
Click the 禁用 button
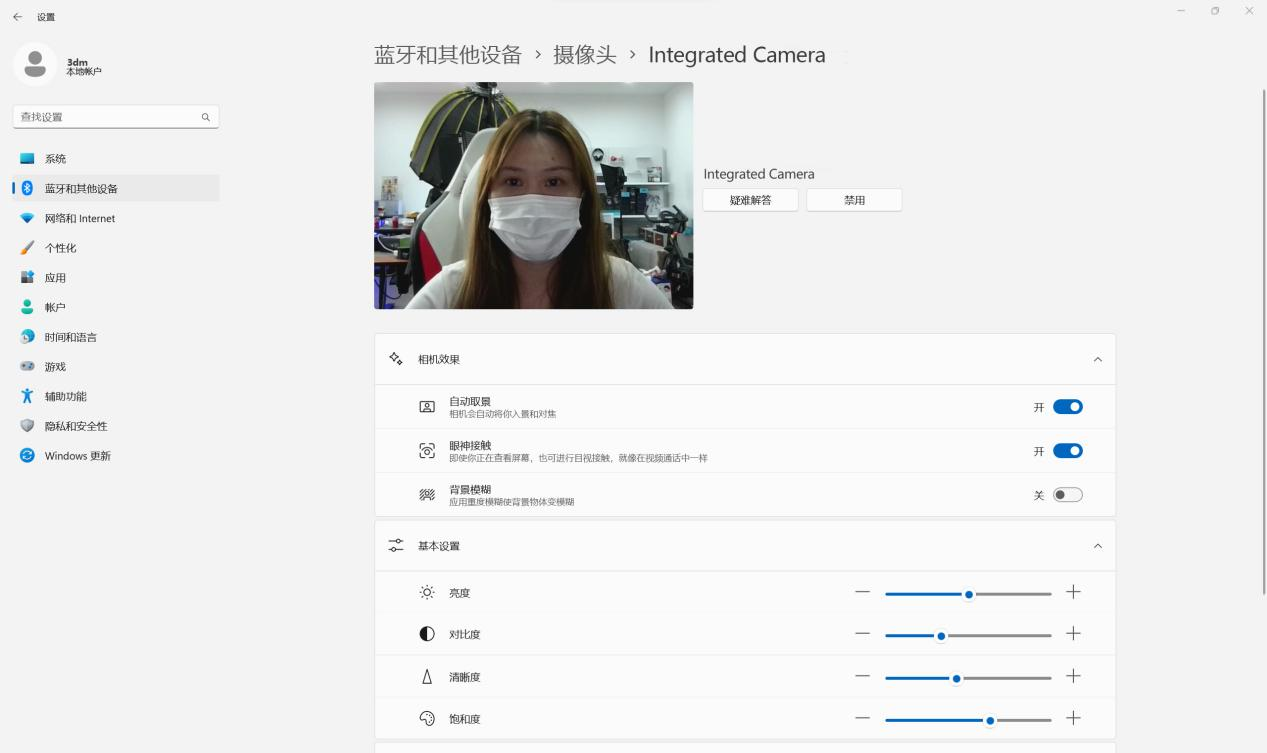point(854,200)
